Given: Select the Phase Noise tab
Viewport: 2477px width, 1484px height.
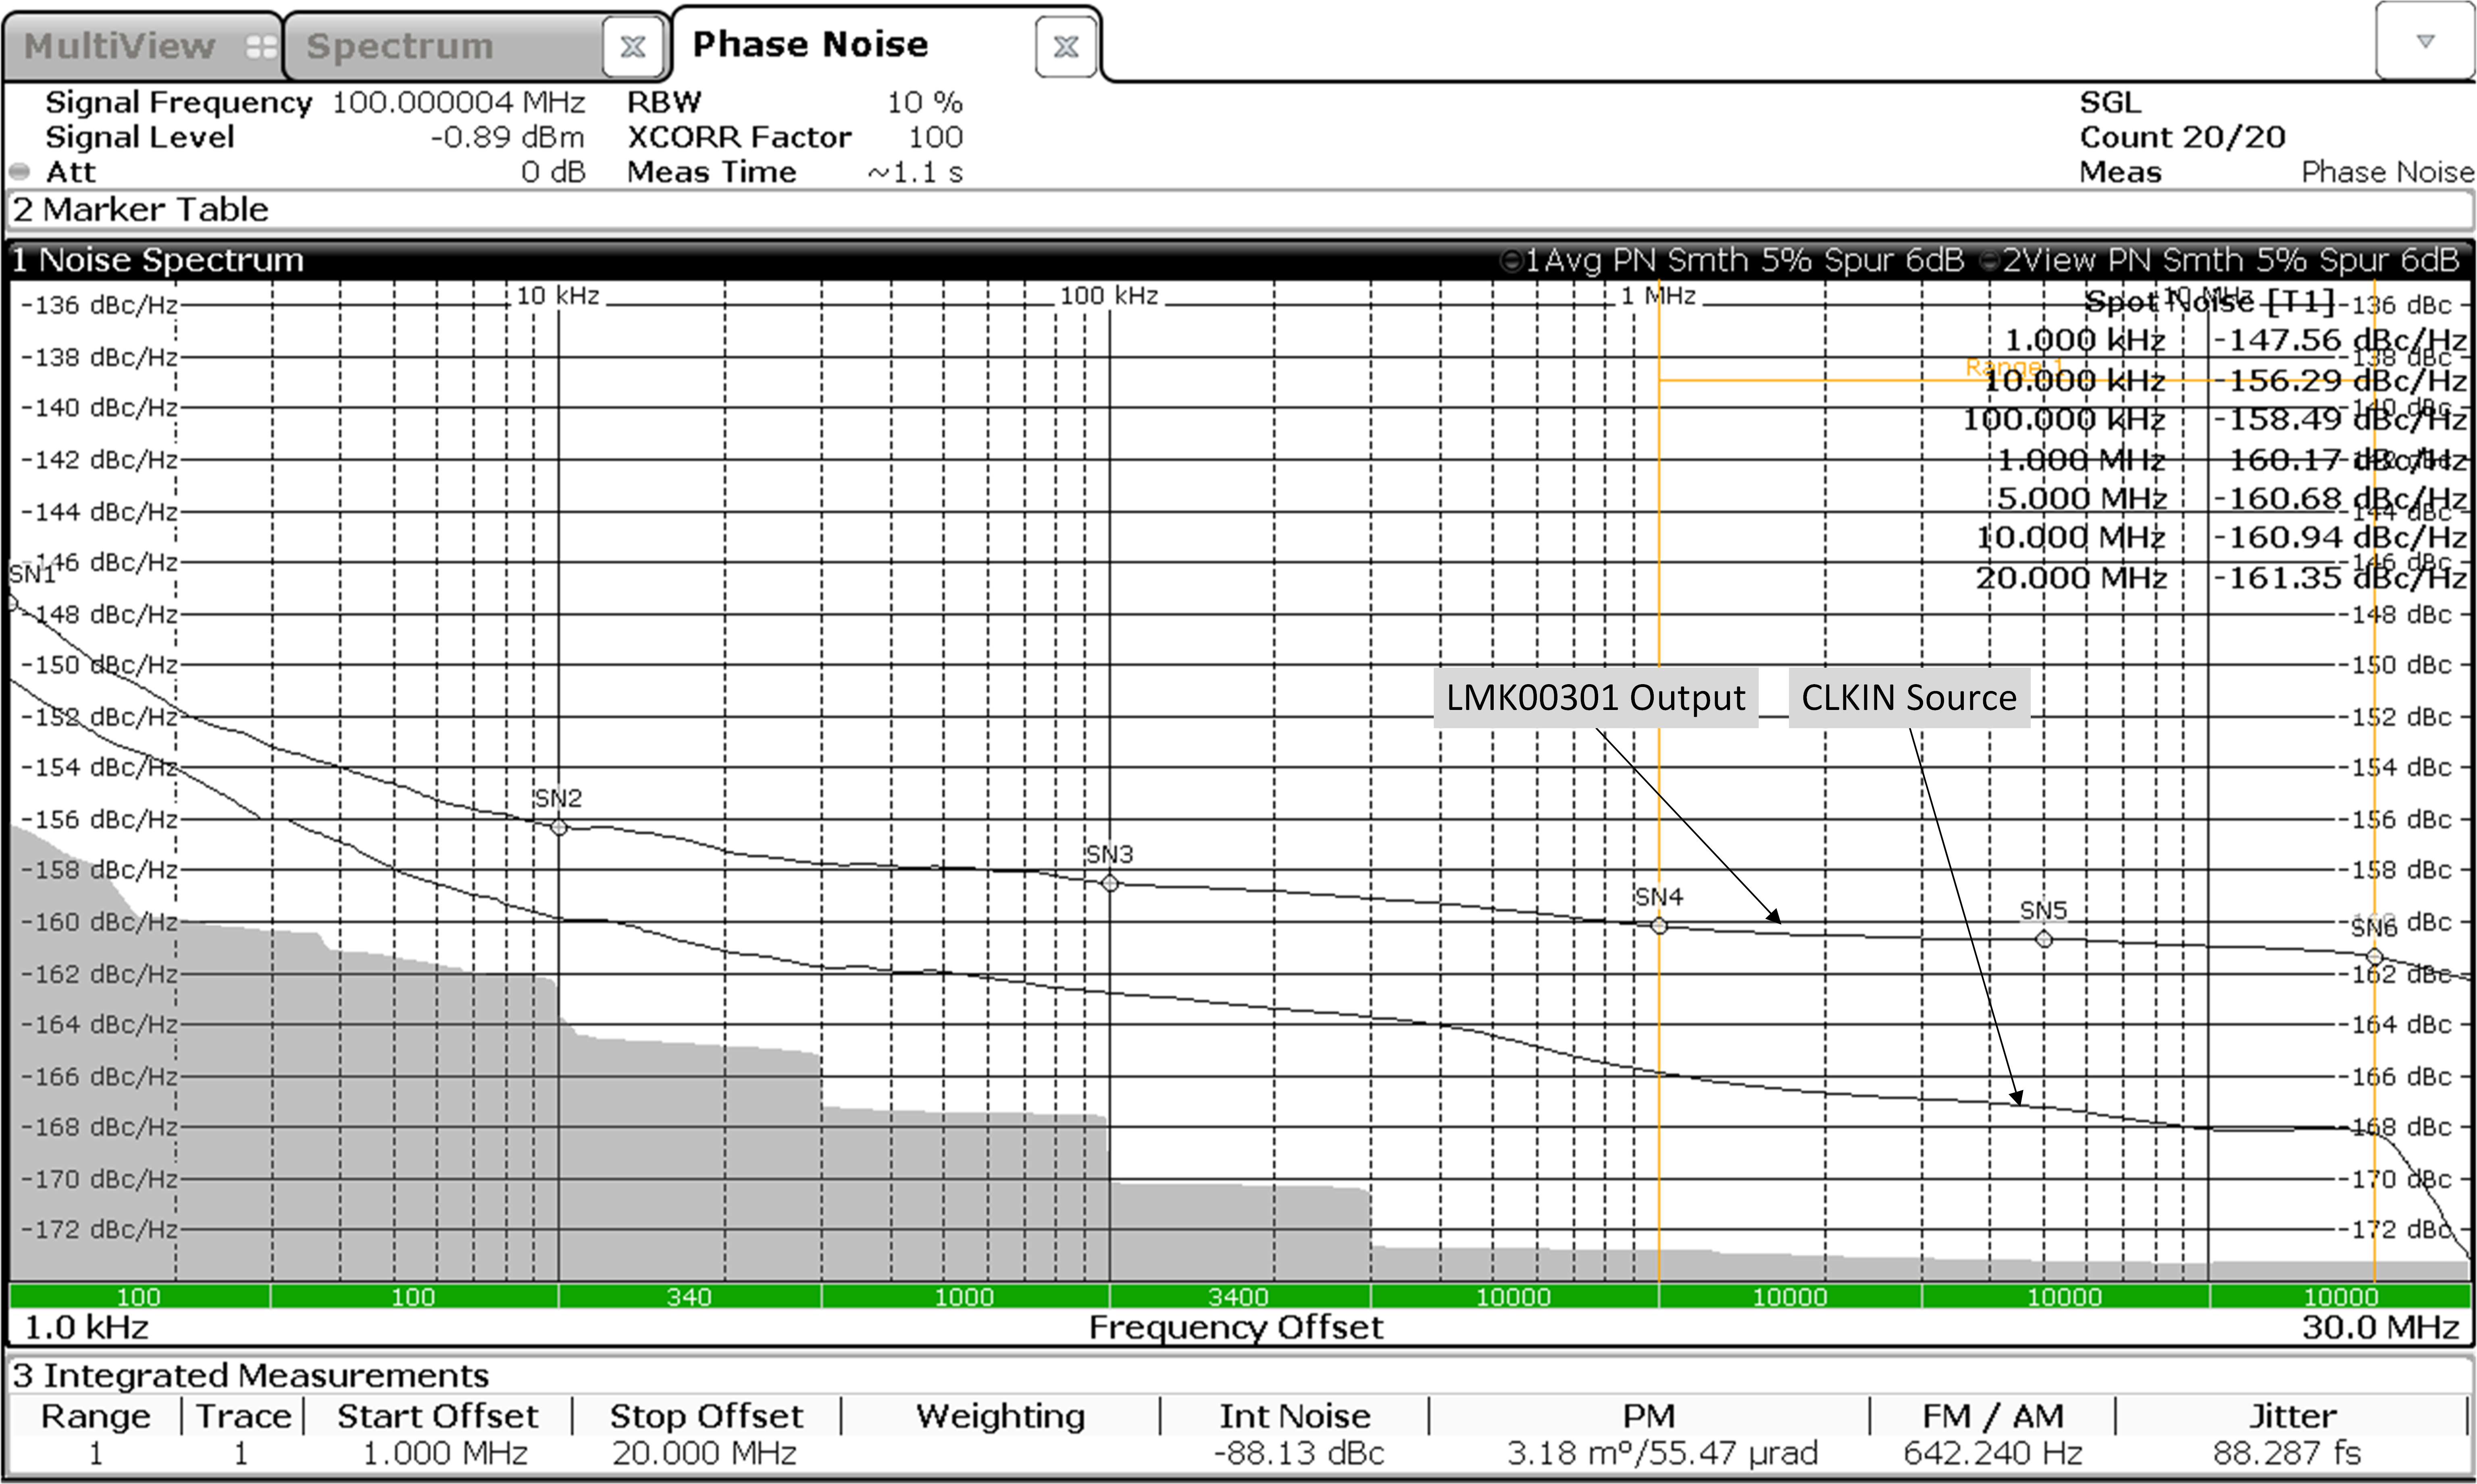Looking at the screenshot, I should 810,44.
